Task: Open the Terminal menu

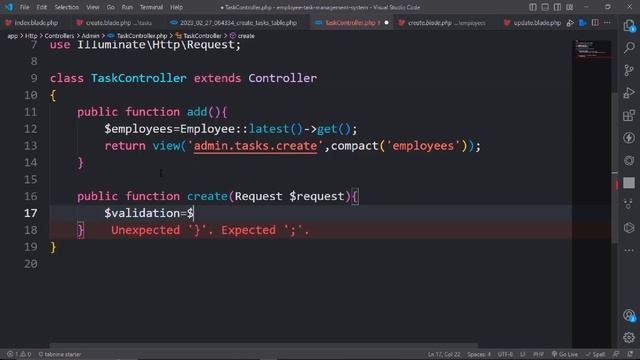Action: 151,7
